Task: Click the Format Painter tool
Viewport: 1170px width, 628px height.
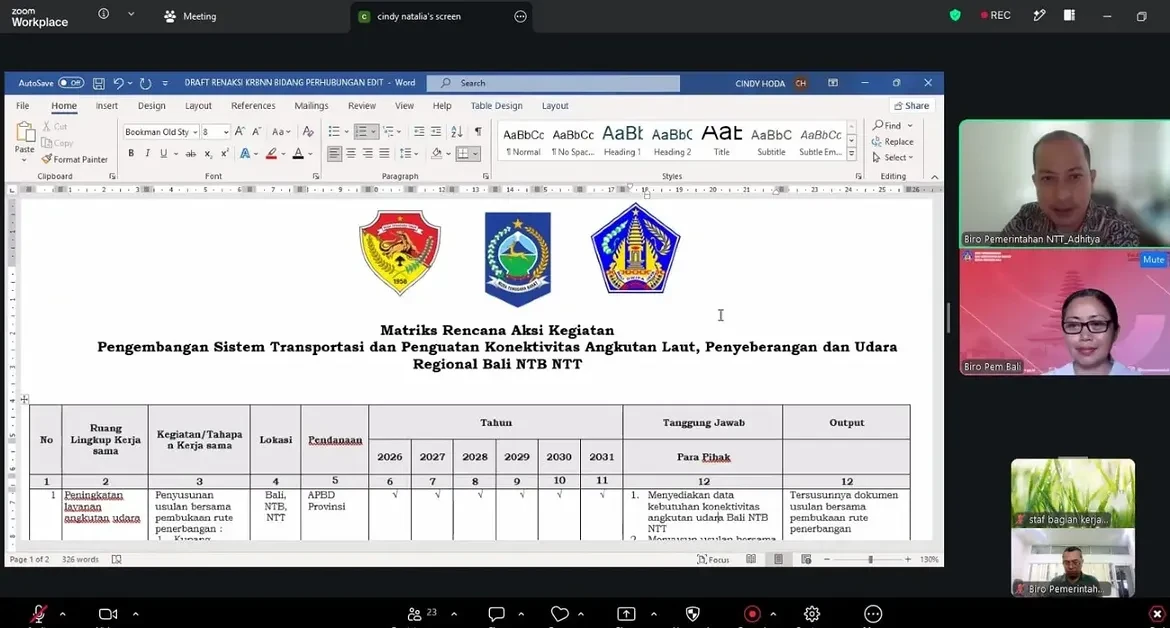Action: [75, 159]
